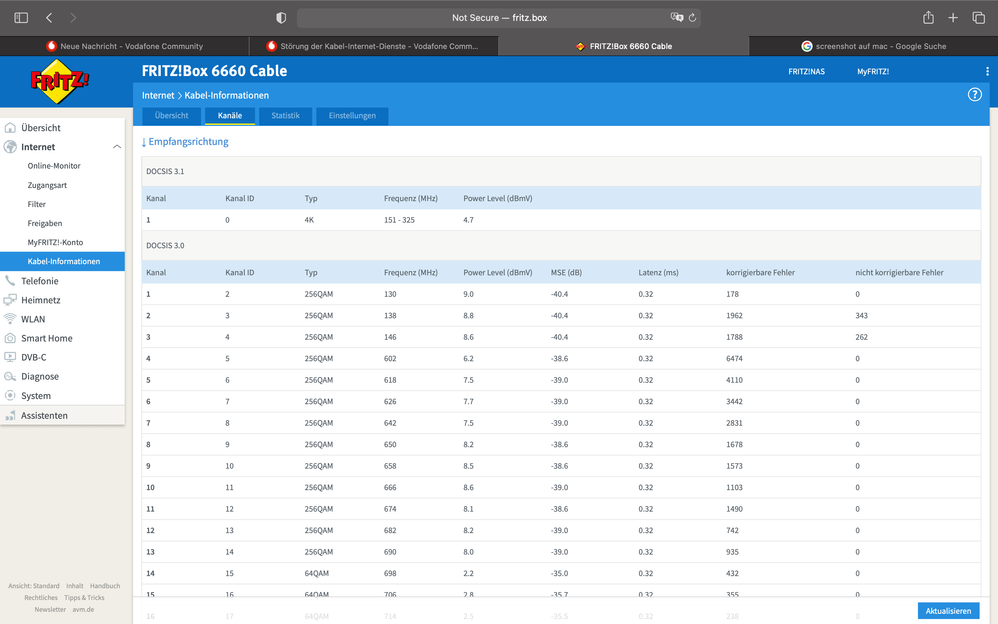Image resolution: width=998 pixels, height=624 pixels.
Task: Click correctable errors value 6474
Action: (x=734, y=358)
